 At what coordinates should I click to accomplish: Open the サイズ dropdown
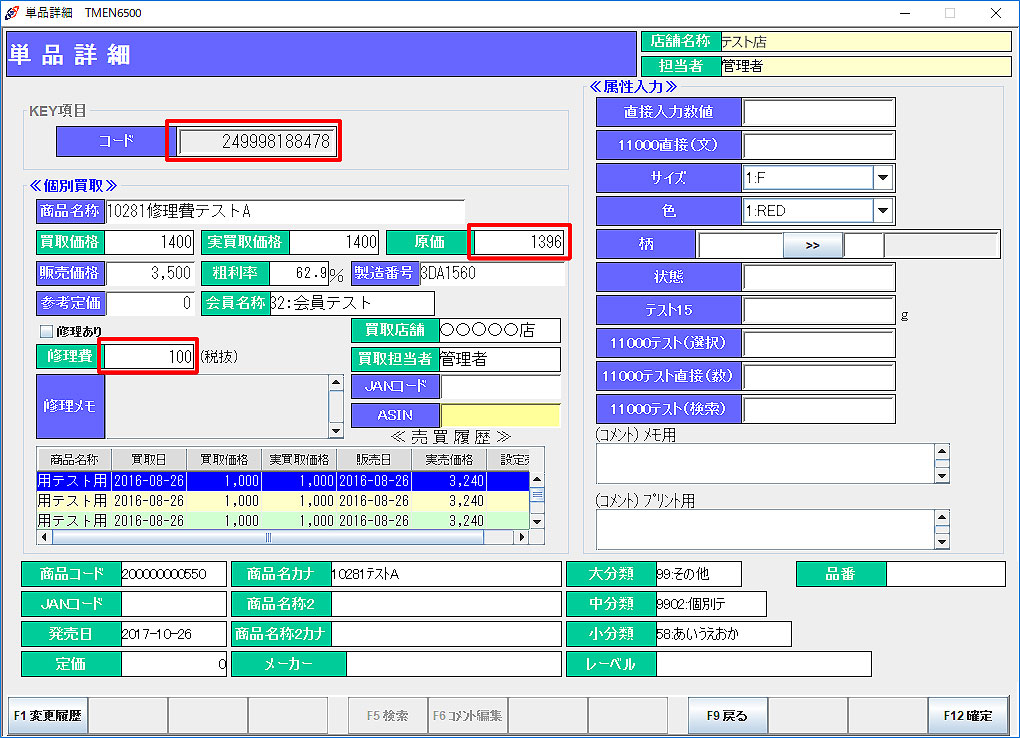coord(882,178)
